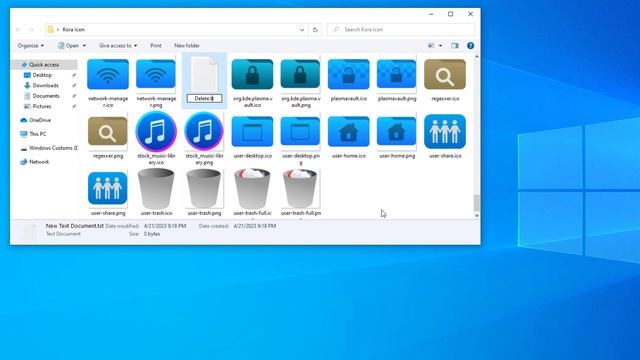
Task: Select the plasmavault.ico file icon
Action: click(349, 74)
